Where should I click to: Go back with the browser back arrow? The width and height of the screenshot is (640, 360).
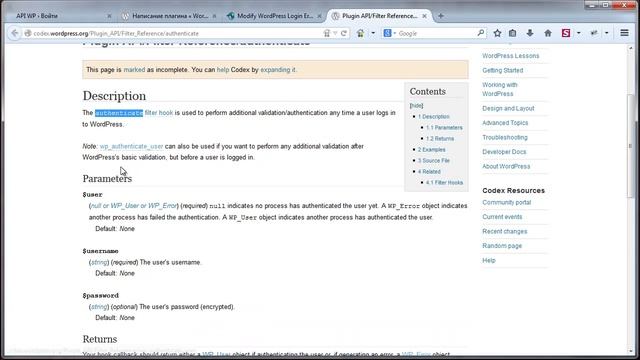tap(15, 33)
